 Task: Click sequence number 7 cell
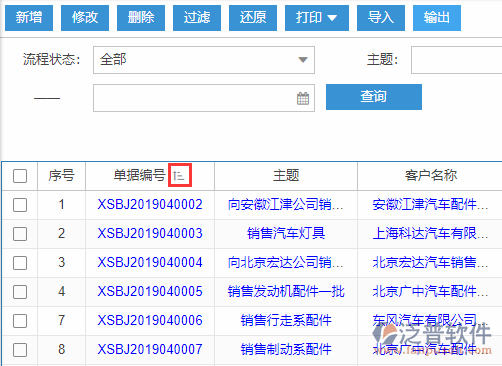click(x=61, y=320)
